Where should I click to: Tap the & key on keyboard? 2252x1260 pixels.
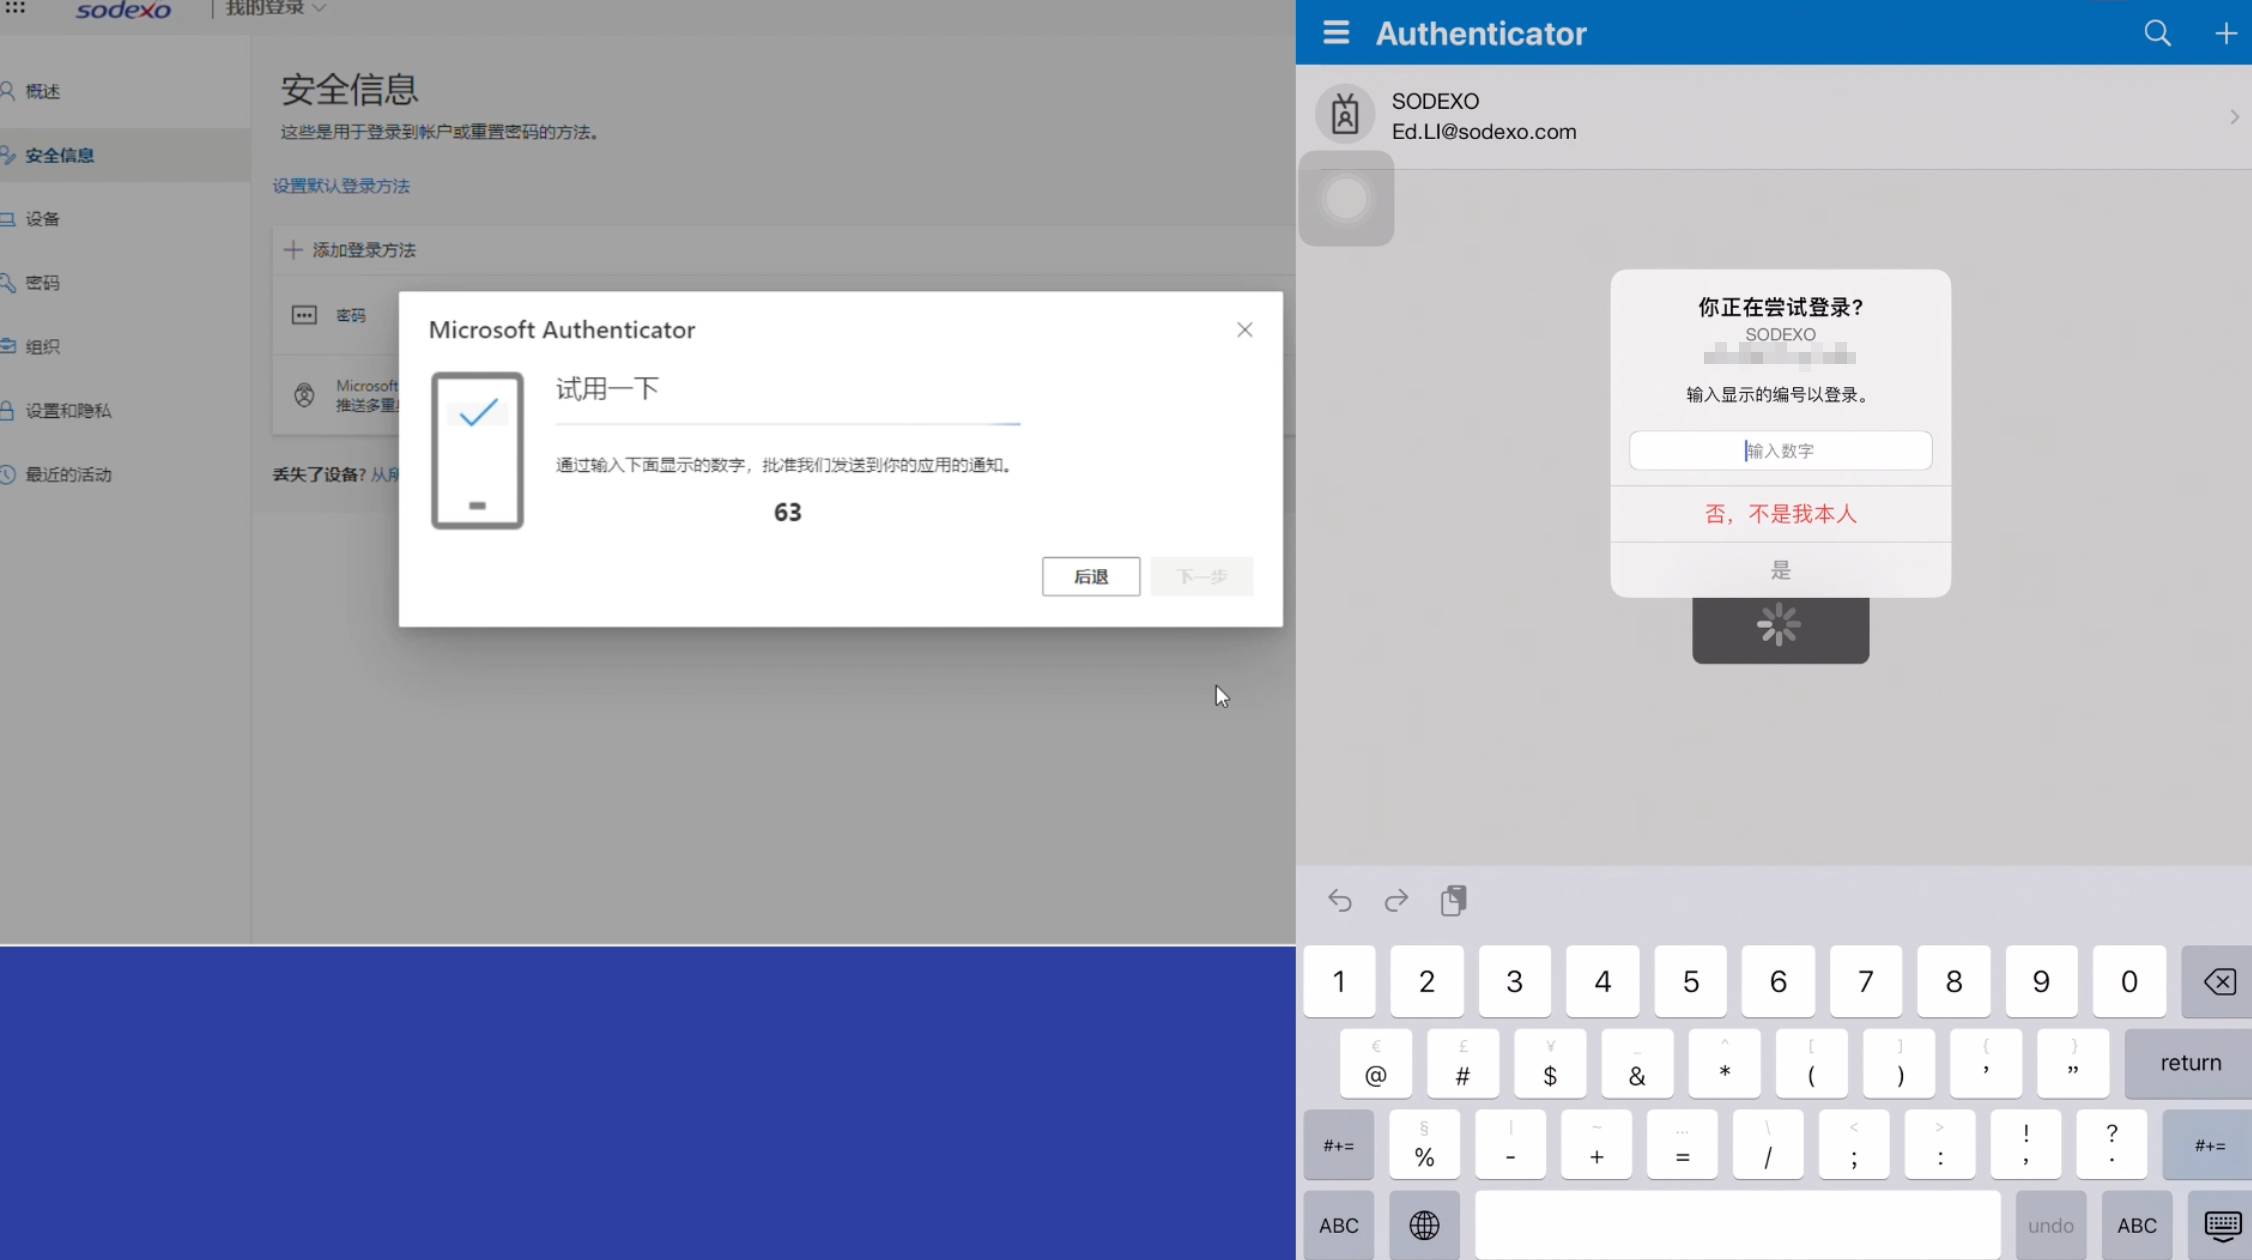[x=1637, y=1063]
